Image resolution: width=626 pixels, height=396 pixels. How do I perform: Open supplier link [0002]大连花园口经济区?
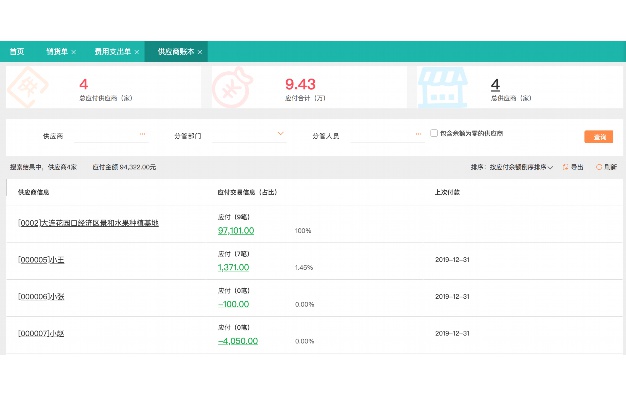point(88,223)
